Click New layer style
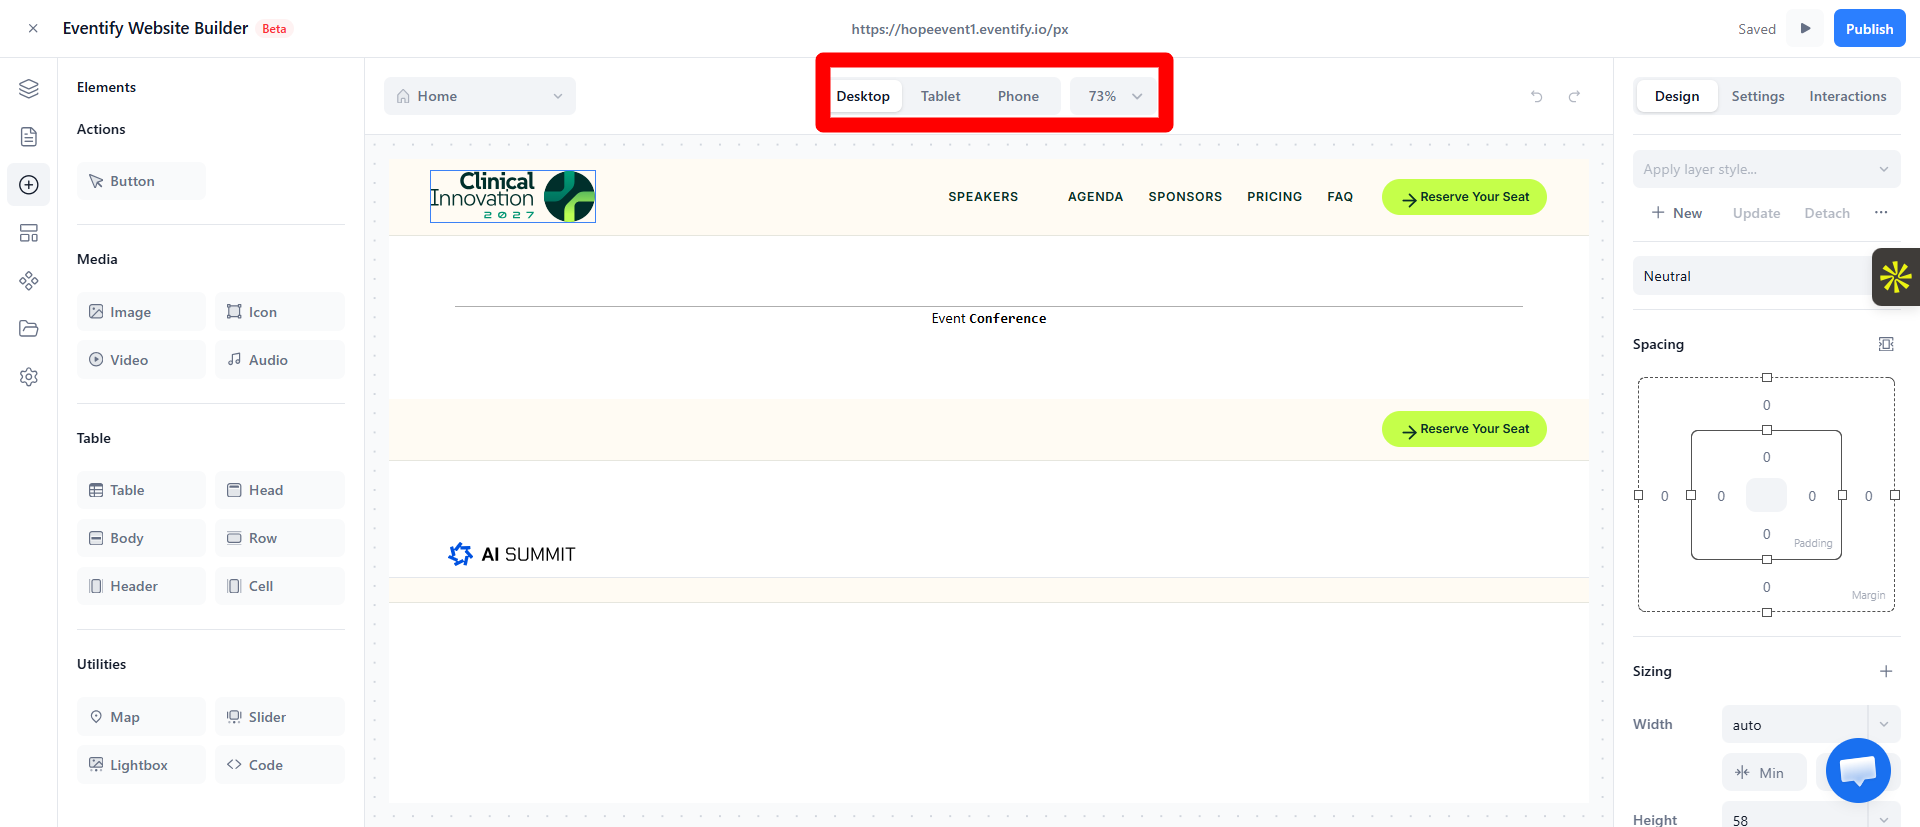 [1676, 213]
